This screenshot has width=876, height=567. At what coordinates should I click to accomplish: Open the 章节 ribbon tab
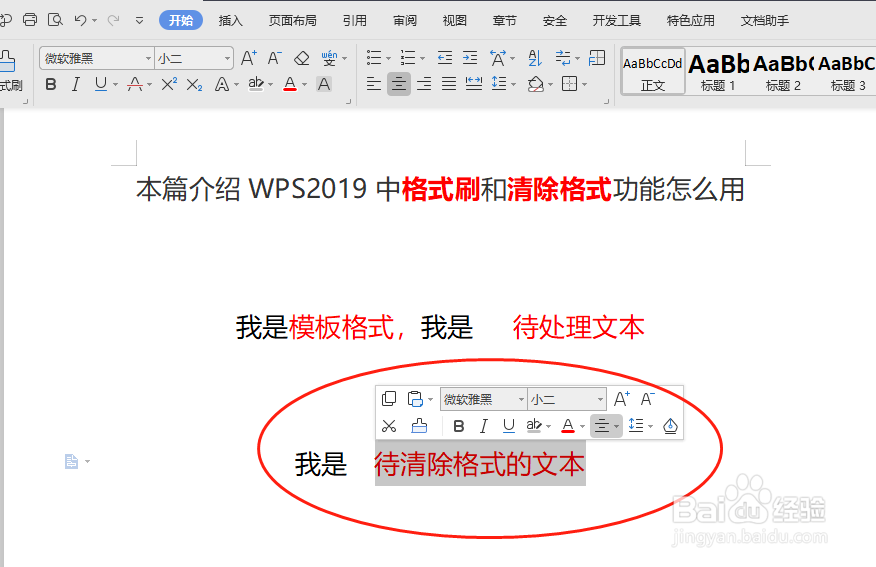[x=505, y=21]
